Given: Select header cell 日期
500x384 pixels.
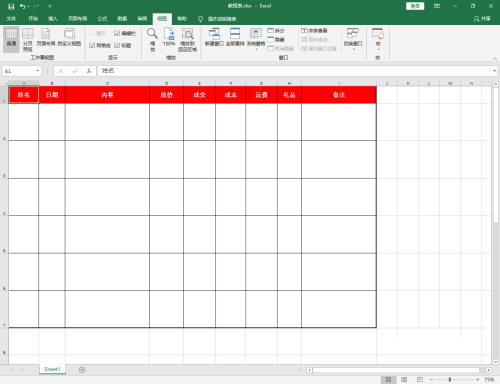Looking at the screenshot, I should pos(52,95).
